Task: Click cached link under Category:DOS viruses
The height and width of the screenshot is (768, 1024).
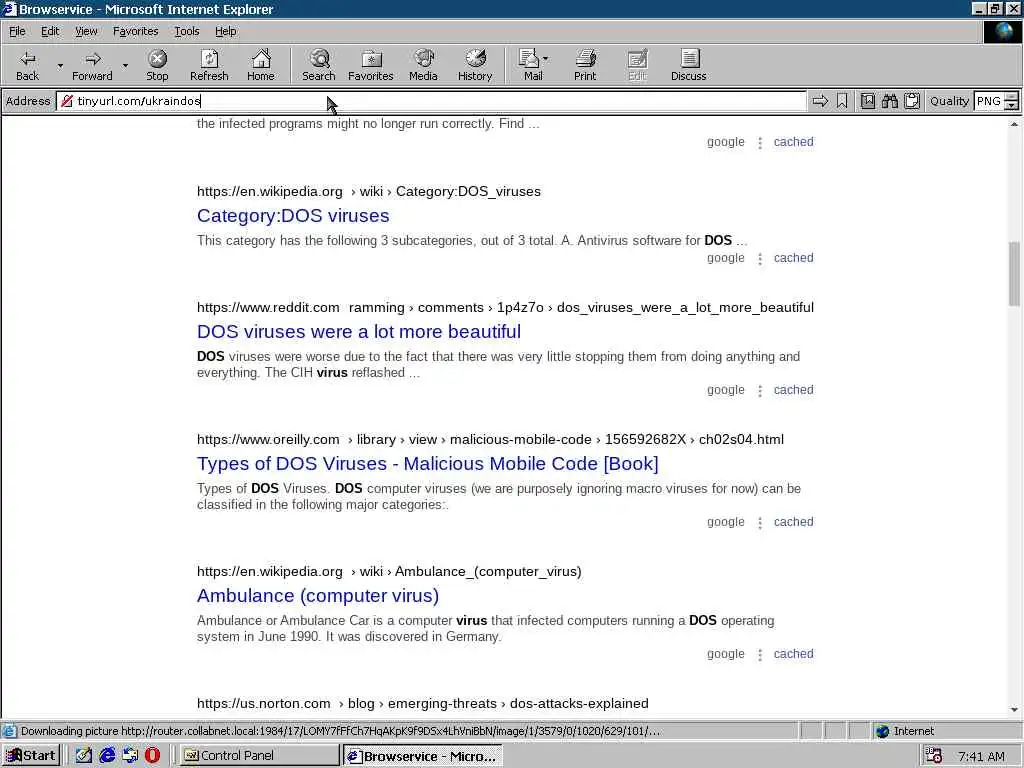Action: (793, 258)
